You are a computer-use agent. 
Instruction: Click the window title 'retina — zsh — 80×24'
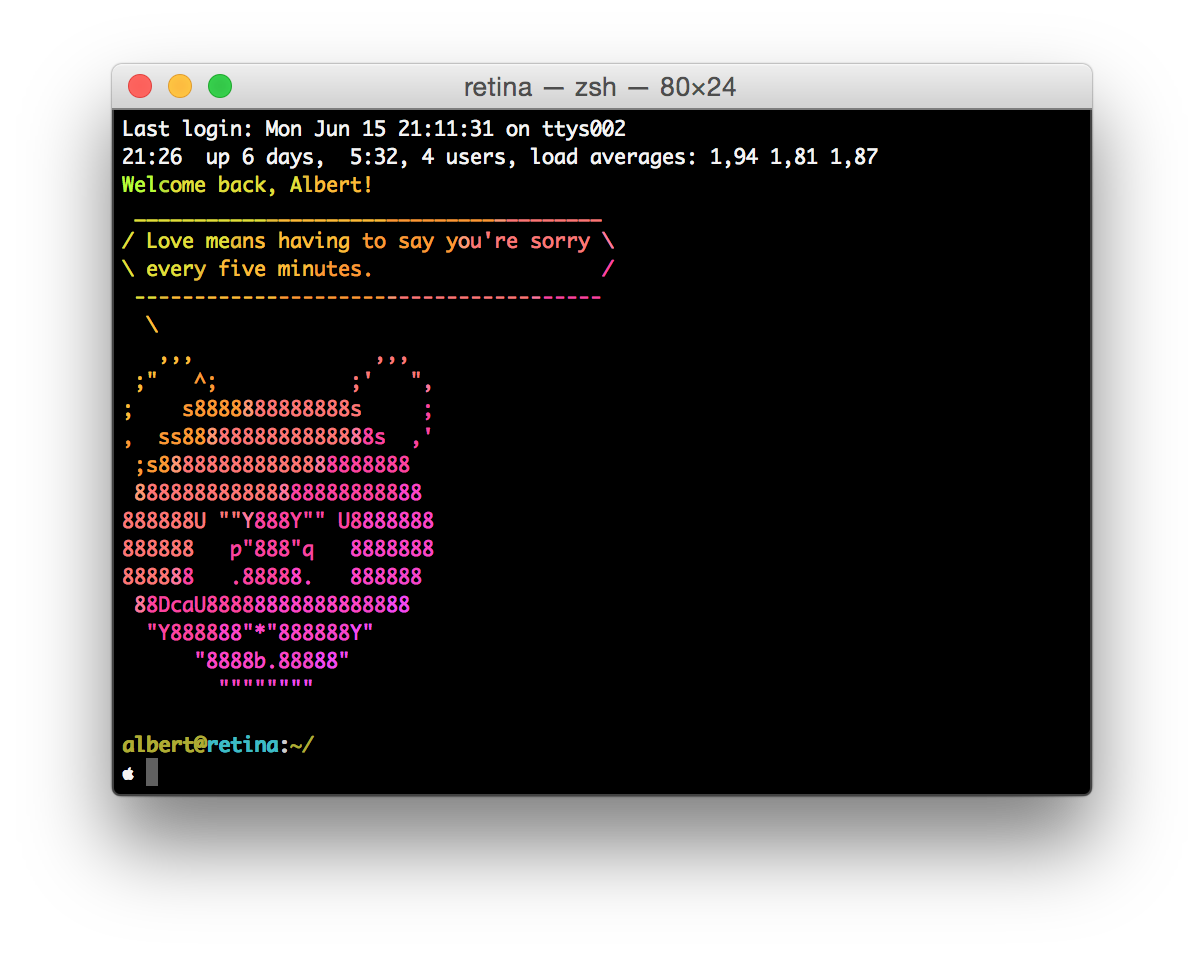(600, 87)
